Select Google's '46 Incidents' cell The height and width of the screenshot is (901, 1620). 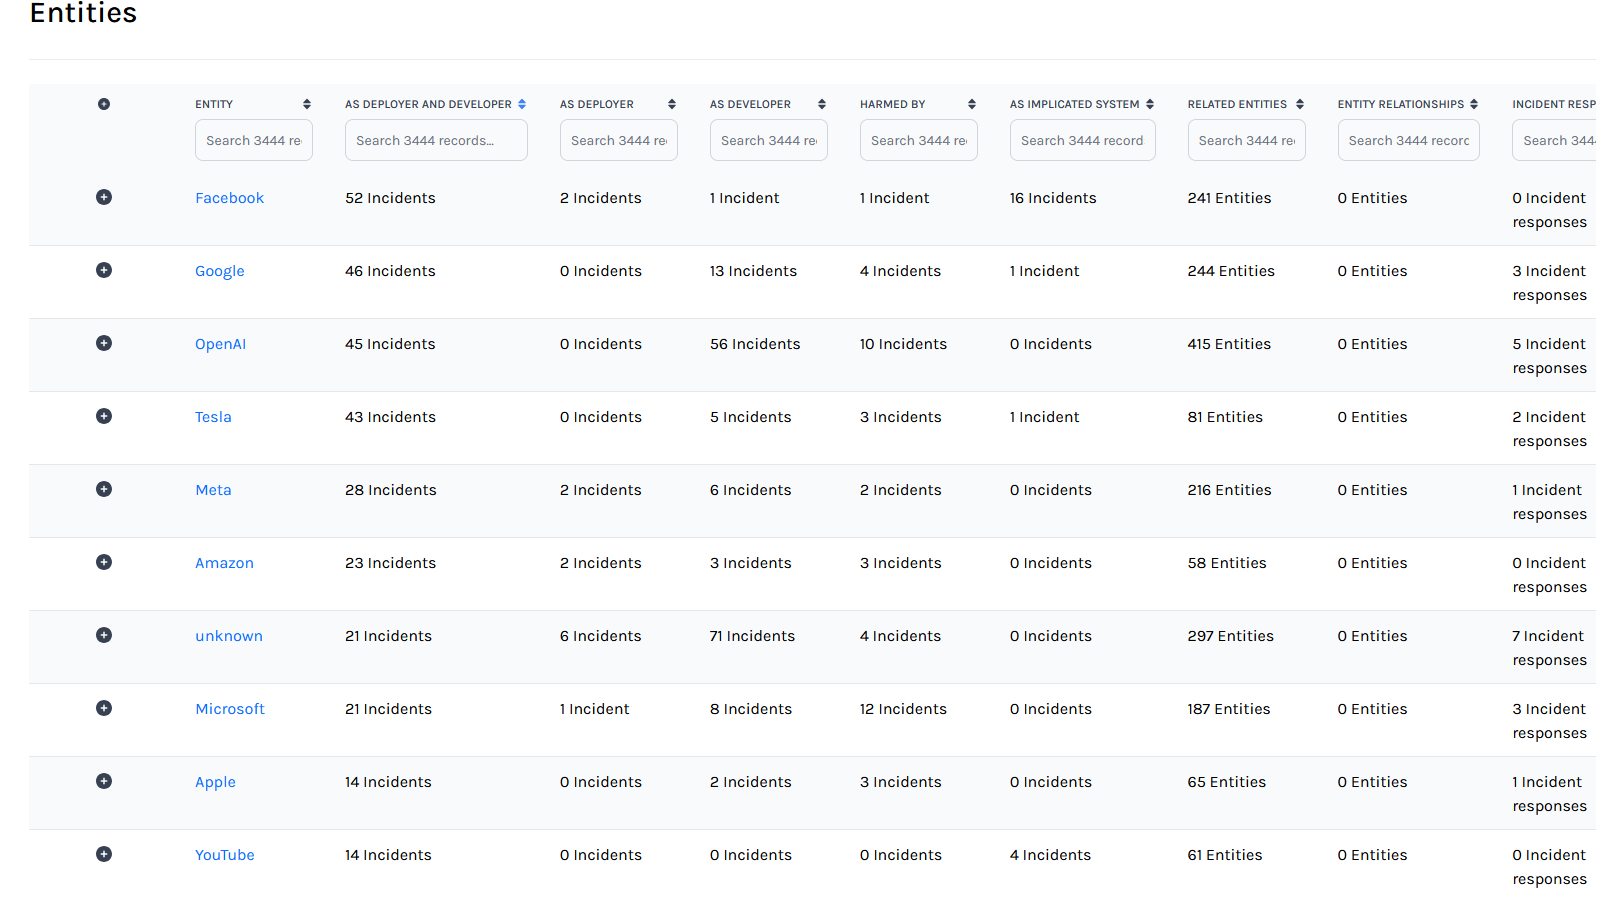(391, 271)
